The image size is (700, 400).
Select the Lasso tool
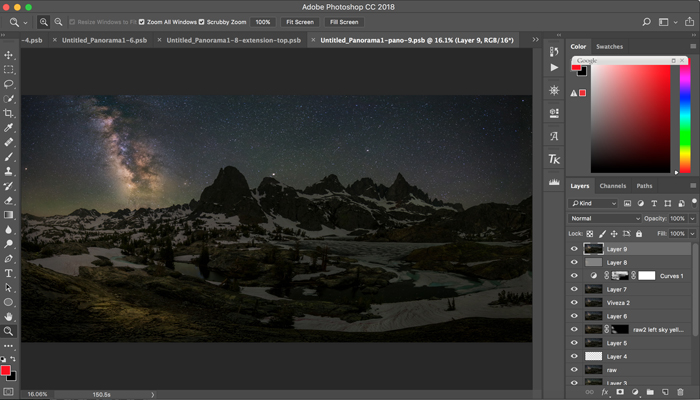point(9,84)
